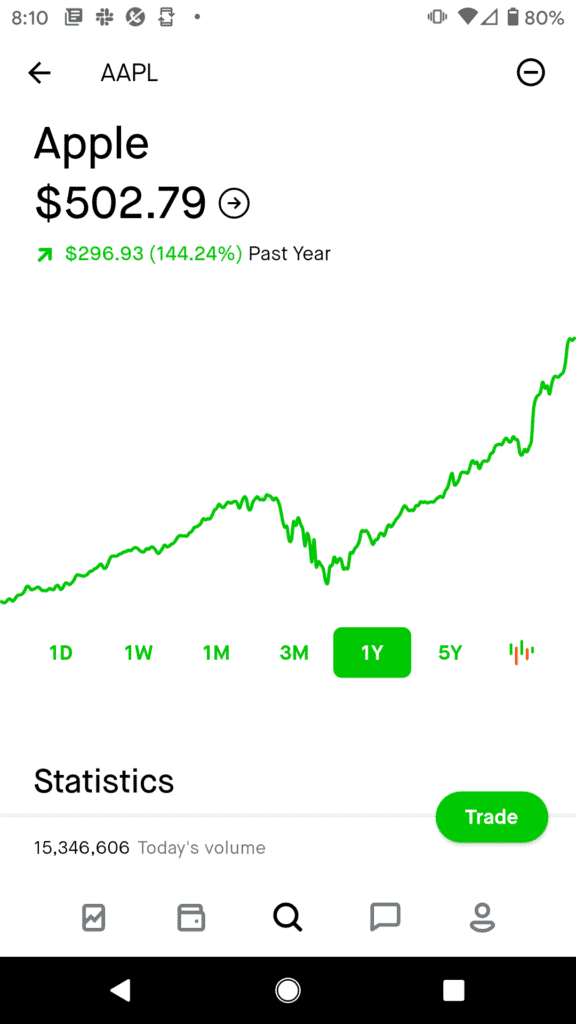Open the search tab in bottom navigation
Screen dimensions: 576x1024
(287, 917)
